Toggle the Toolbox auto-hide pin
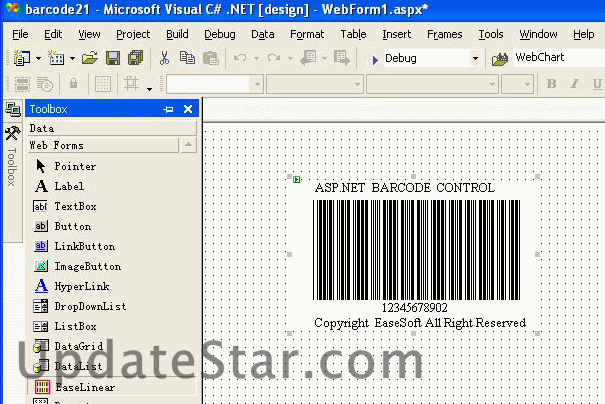Screen dimensions: 605x404 pos(169,109)
